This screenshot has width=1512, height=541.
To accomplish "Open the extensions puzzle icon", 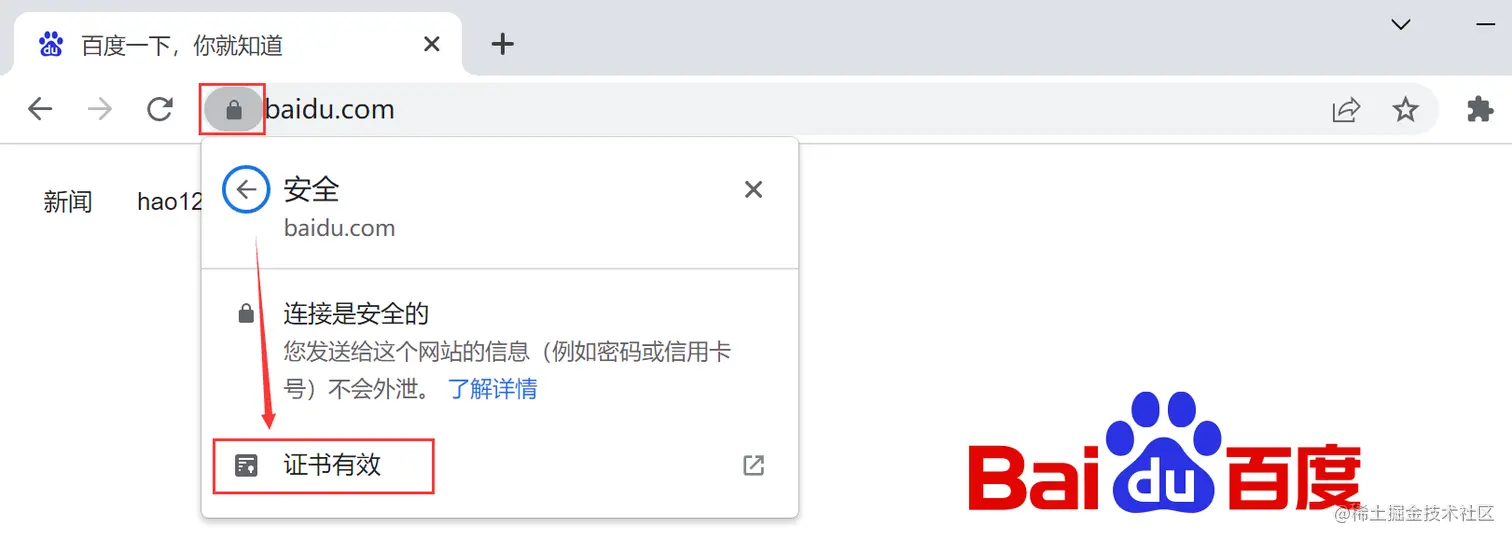I will (x=1480, y=109).
